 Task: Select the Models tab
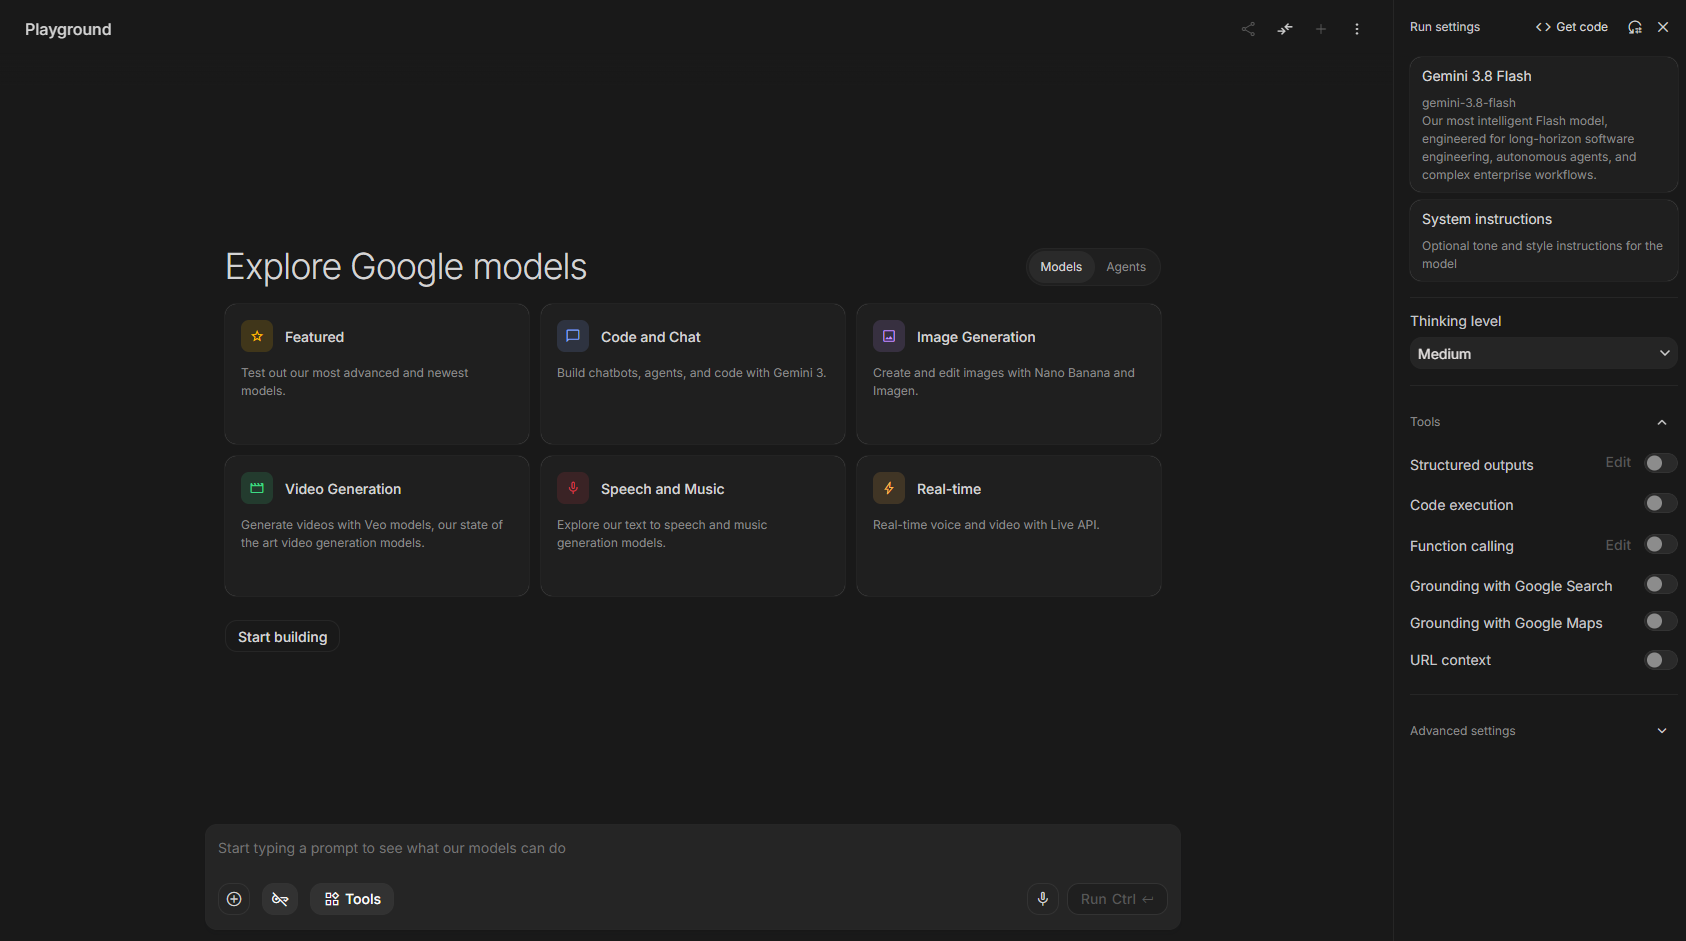(1061, 267)
